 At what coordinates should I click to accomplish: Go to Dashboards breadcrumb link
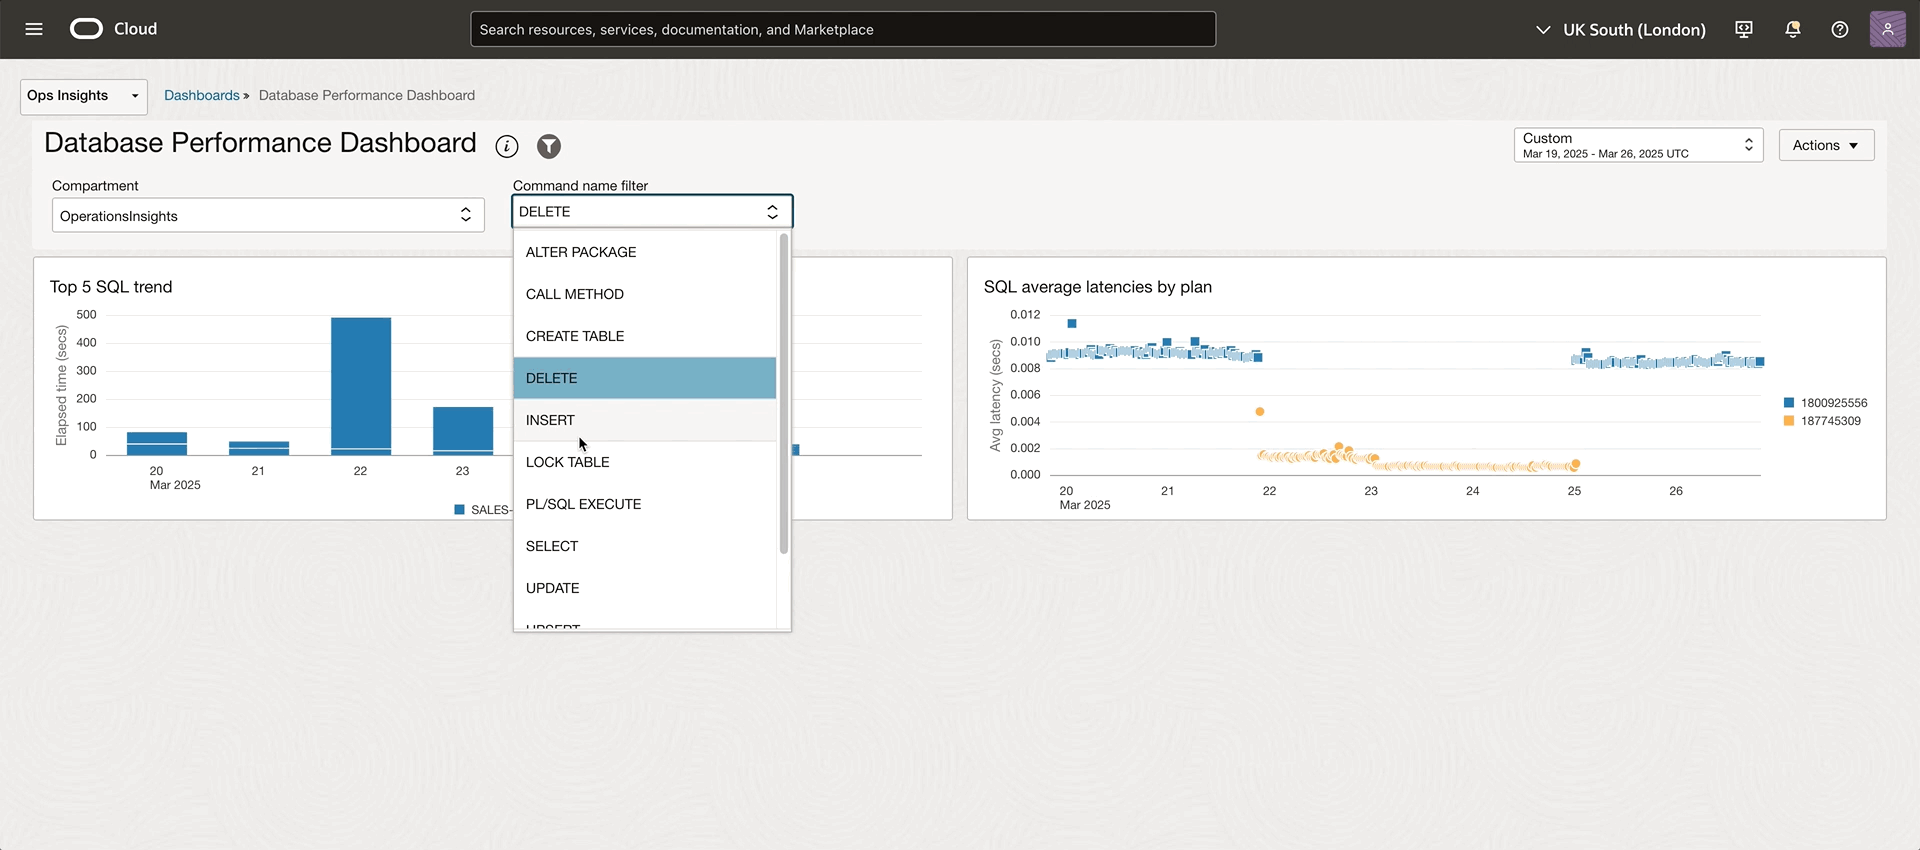tap(201, 96)
